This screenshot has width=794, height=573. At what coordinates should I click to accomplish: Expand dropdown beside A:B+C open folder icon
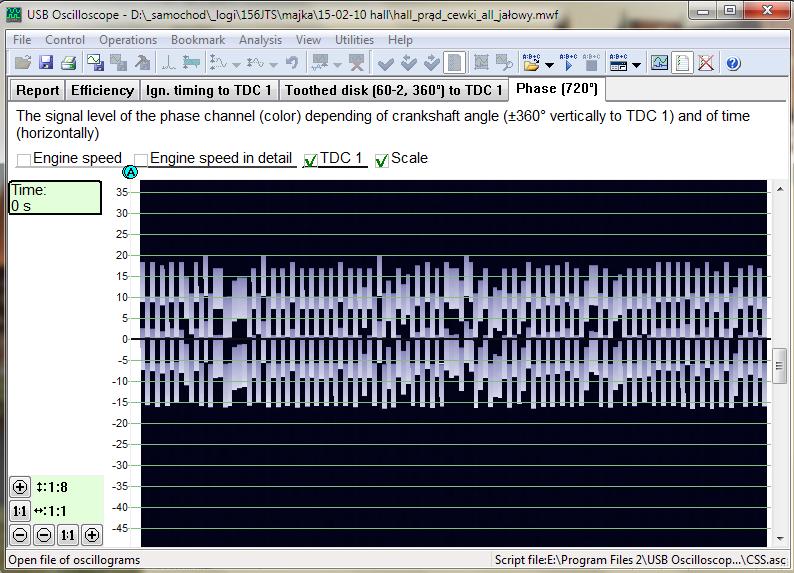coord(549,65)
